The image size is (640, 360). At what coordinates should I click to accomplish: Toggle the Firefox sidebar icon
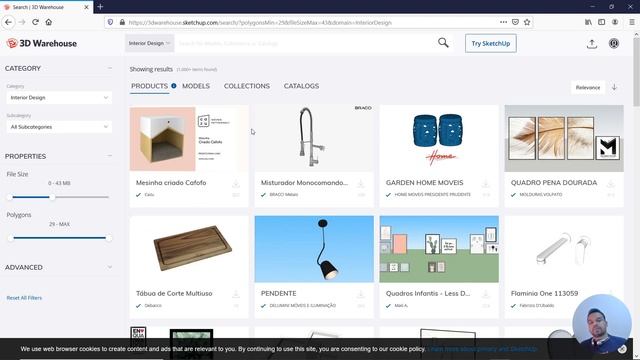pos(602,22)
